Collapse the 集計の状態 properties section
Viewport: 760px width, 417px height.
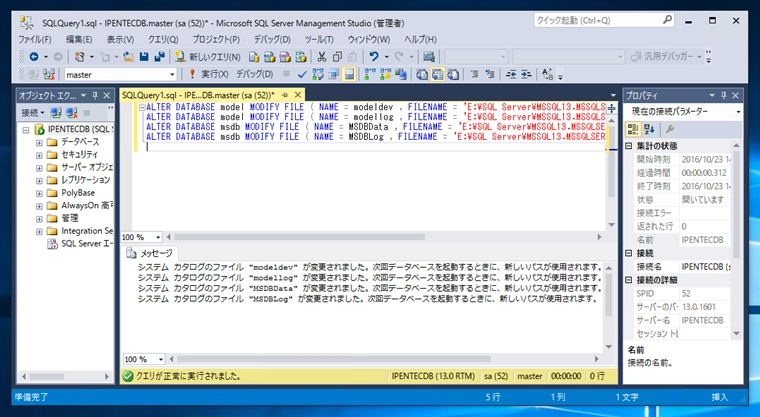tap(629, 146)
